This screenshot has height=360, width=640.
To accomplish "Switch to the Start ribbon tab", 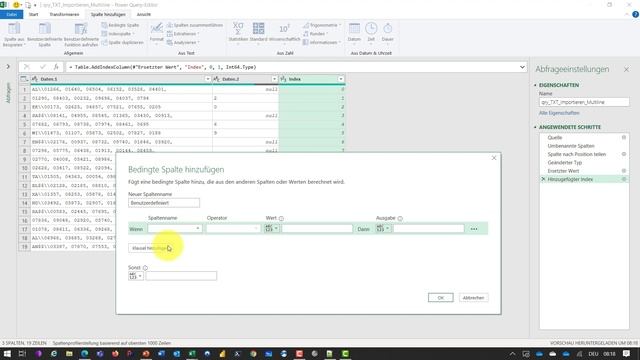I will (x=33, y=14).
